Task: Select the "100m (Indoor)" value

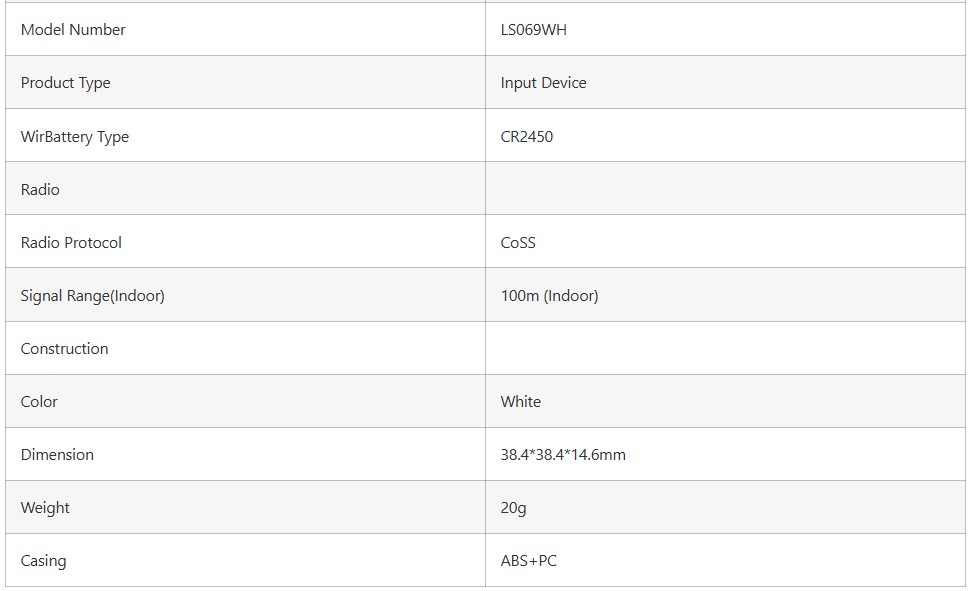Action: (549, 296)
